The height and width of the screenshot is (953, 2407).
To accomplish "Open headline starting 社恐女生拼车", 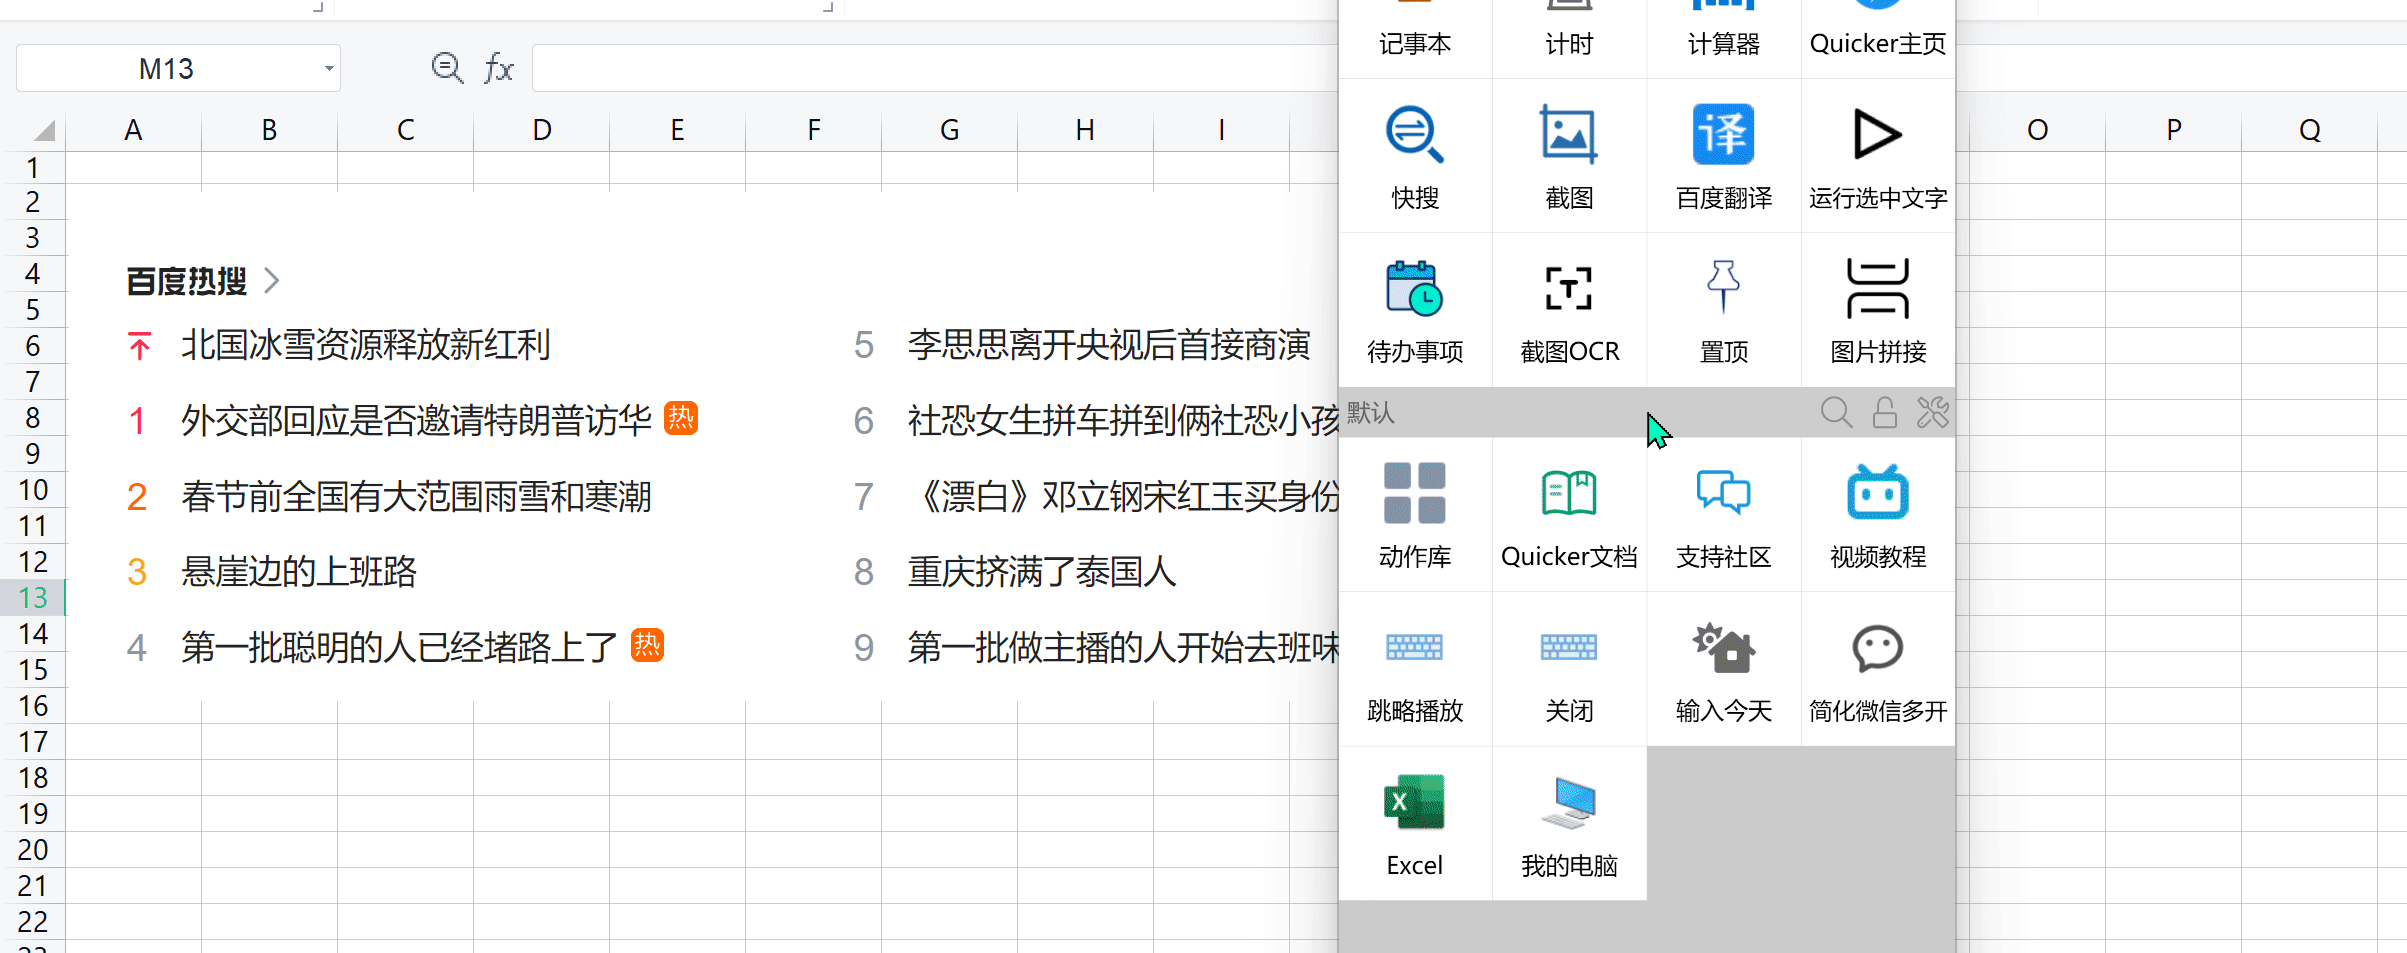I will click(x=1123, y=420).
